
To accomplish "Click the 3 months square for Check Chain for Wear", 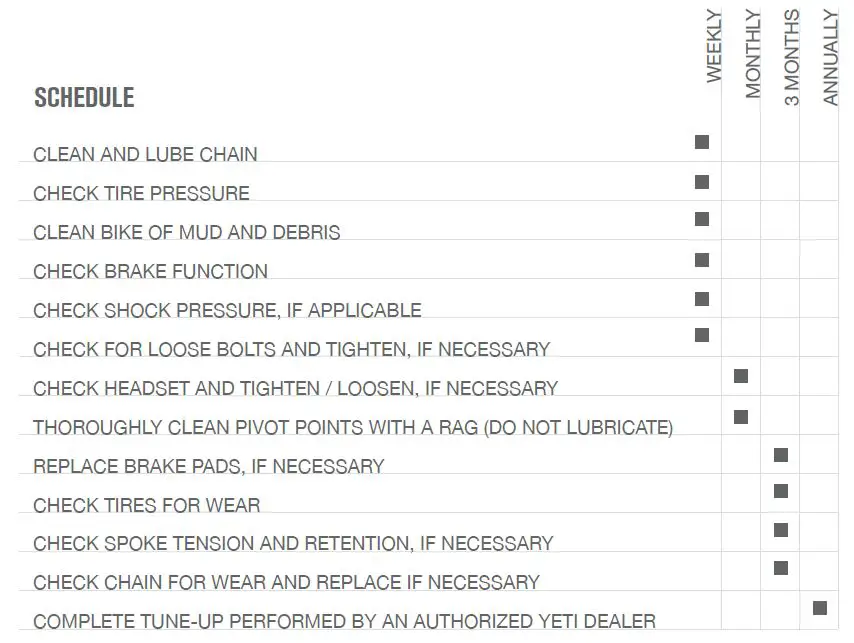I will tap(781, 568).
